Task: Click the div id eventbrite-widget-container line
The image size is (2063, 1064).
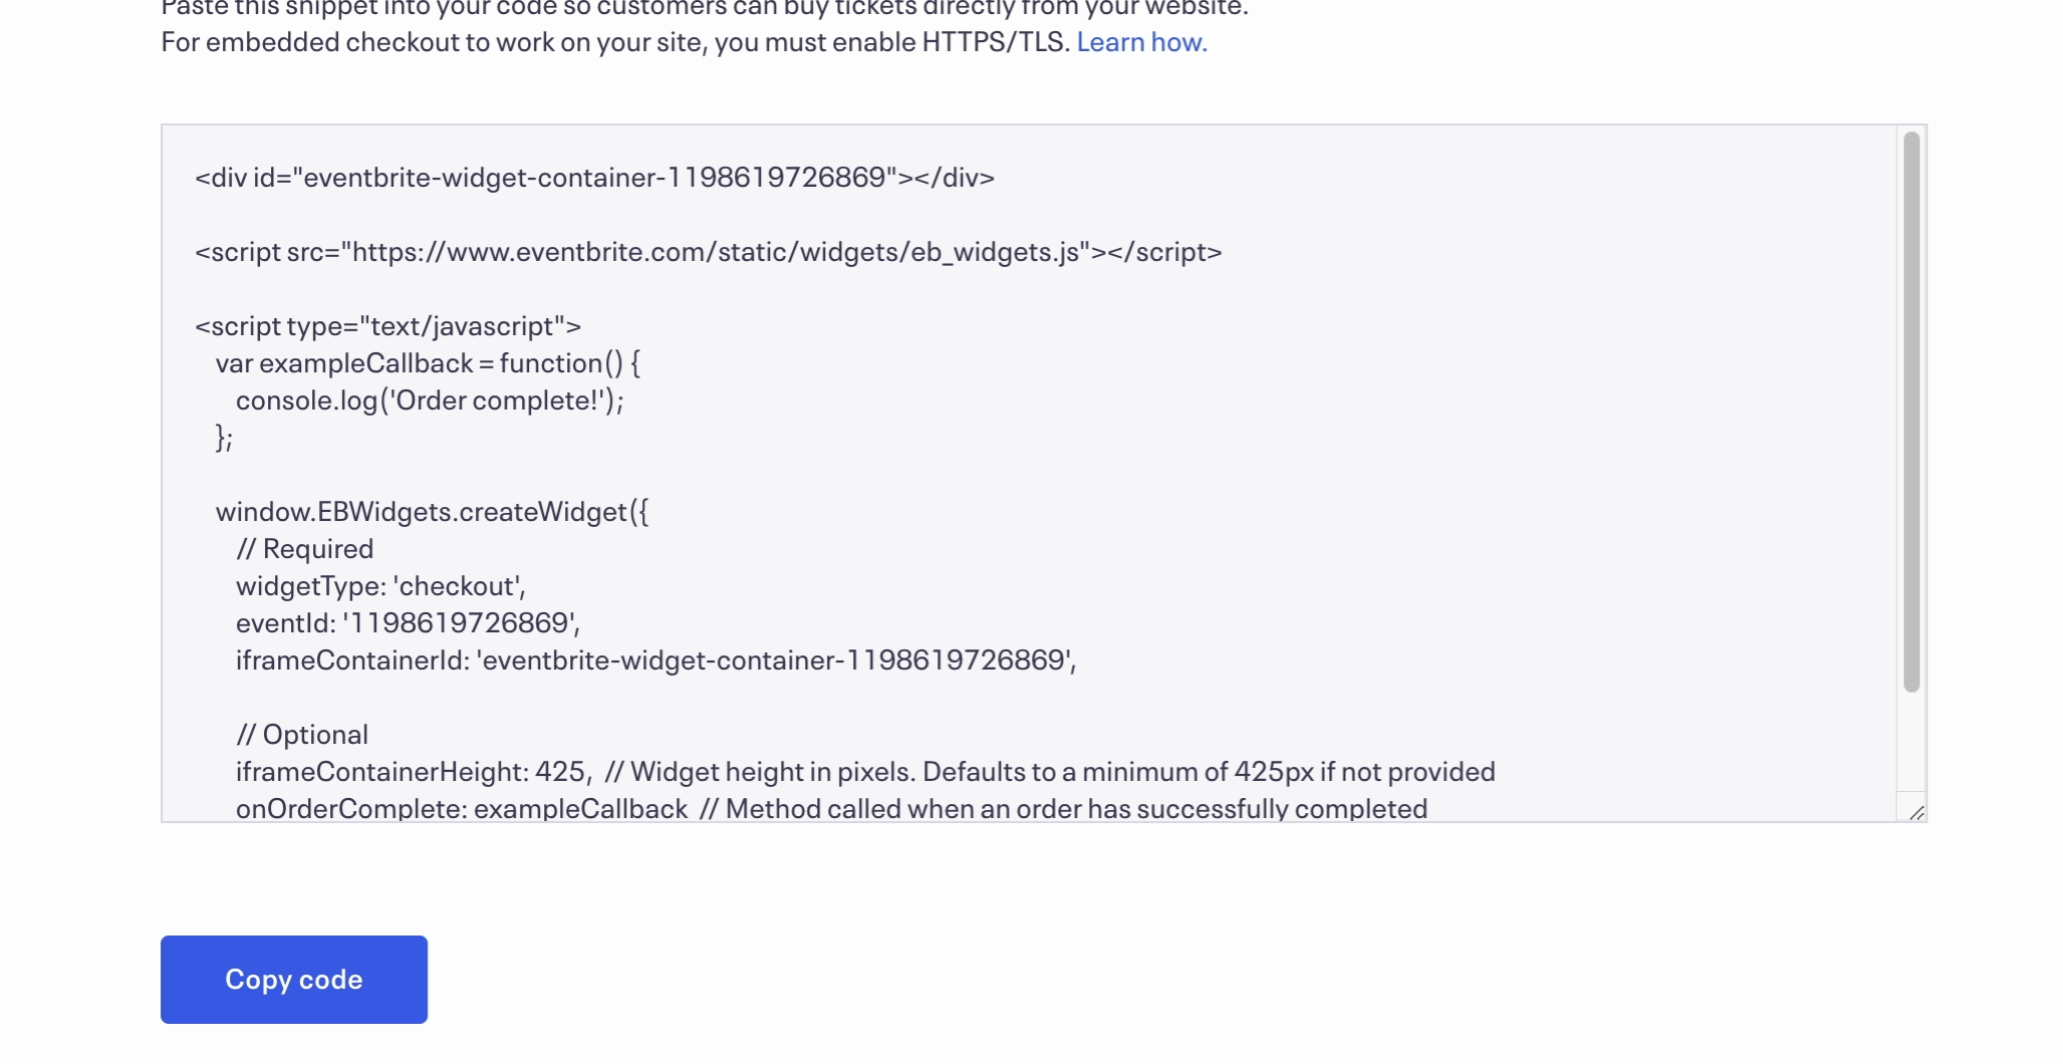Action: pyautogui.click(x=595, y=177)
